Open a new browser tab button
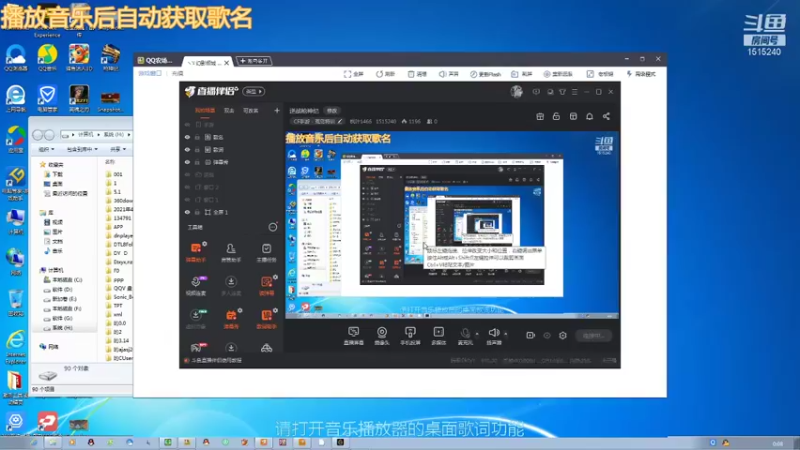800x450 pixels. tap(254, 61)
